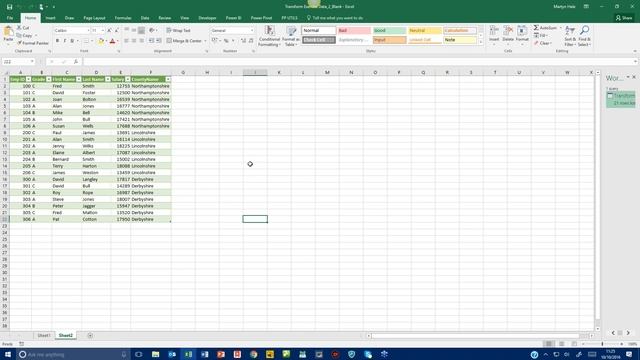This screenshot has height=360, width=640.
Task: Open the number format General dropdown
Action: point(251,31)
